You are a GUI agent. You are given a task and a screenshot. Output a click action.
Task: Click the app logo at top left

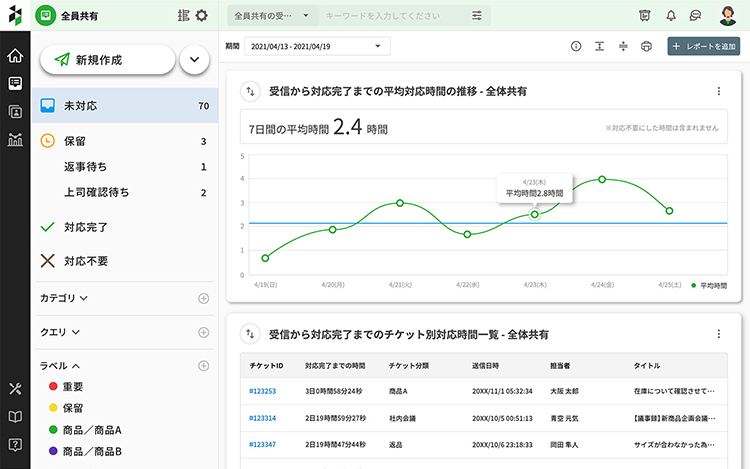click(15, 15)
